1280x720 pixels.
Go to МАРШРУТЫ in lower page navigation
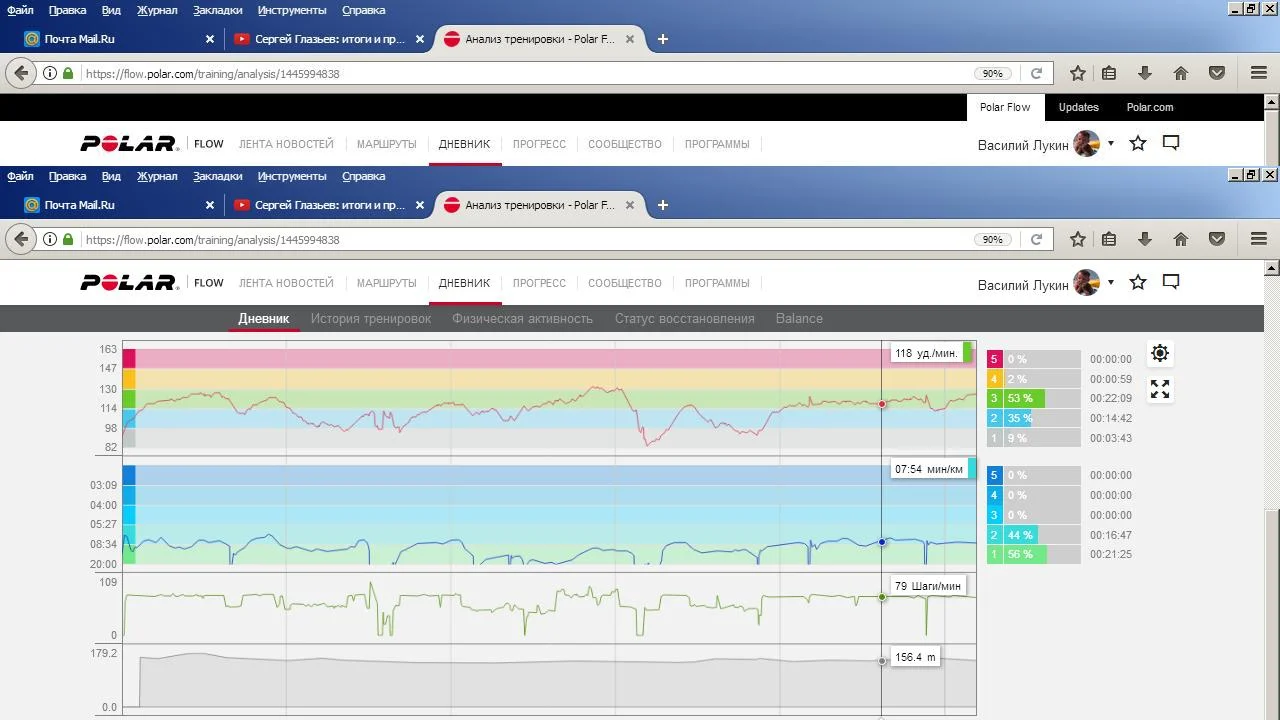386,283
